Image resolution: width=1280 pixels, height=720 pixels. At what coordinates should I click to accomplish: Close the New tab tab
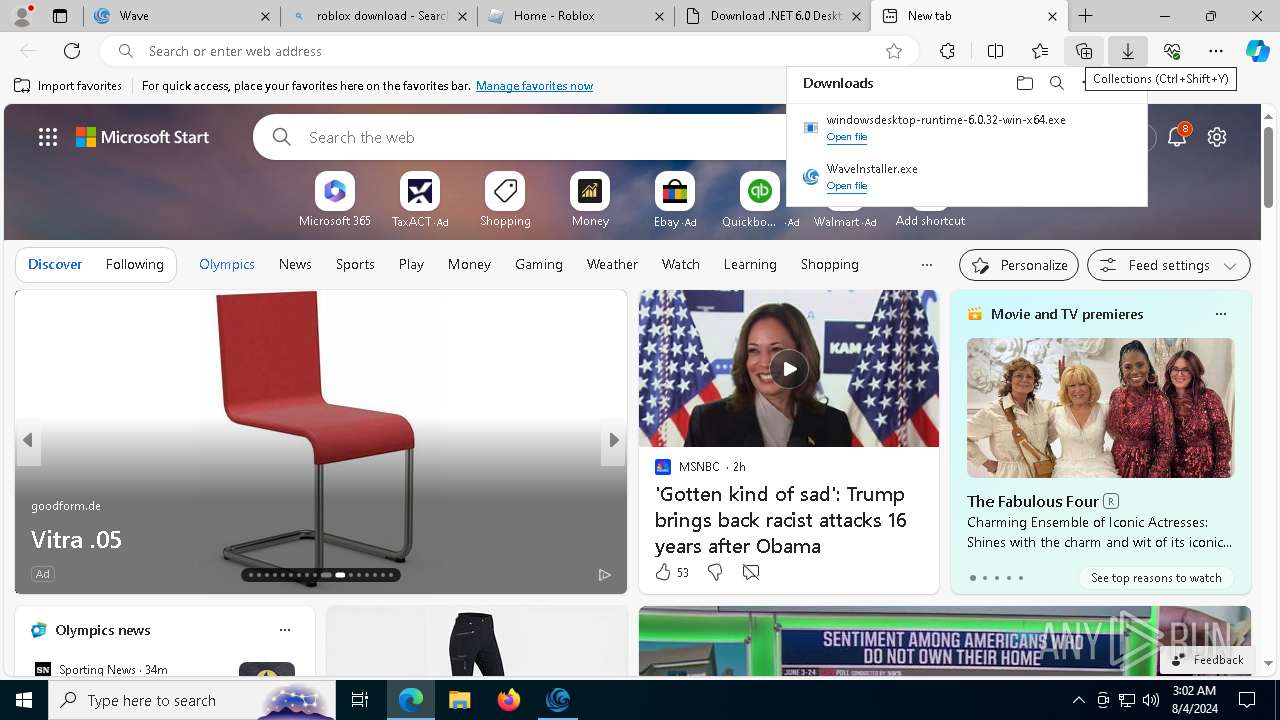click(1052, 16)
